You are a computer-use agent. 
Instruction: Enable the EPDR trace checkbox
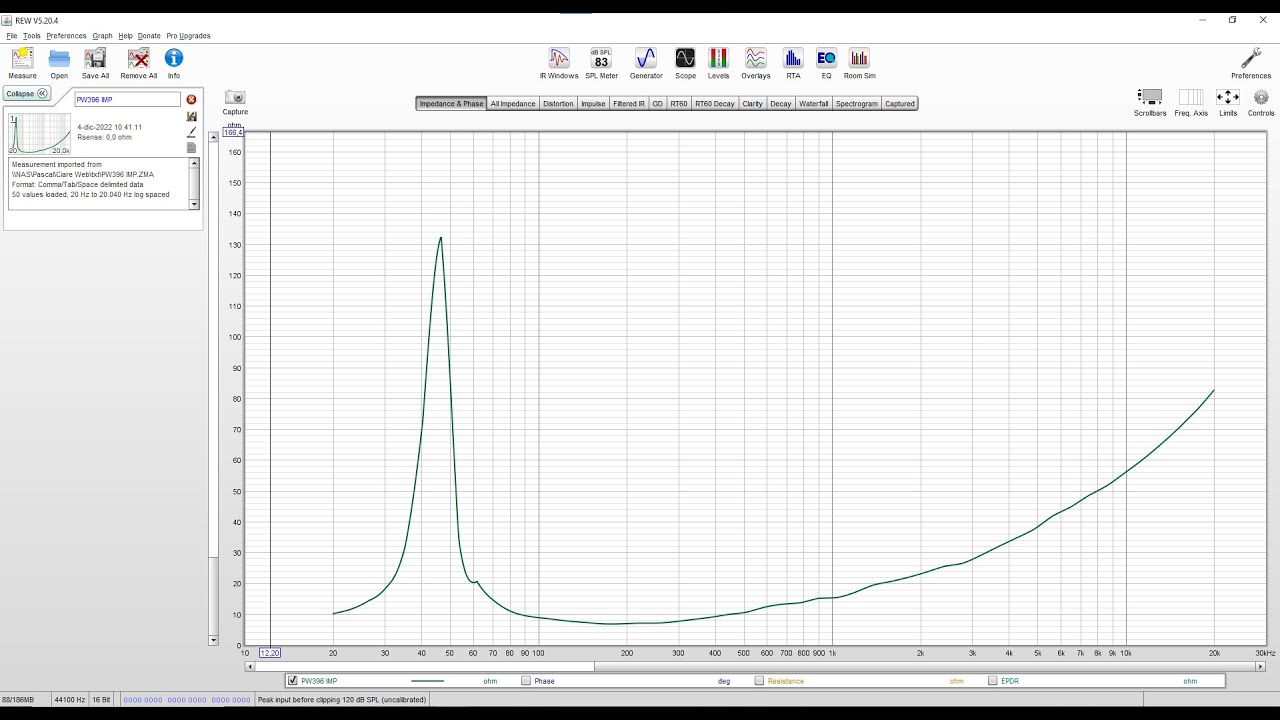click(x=992, y=681)
